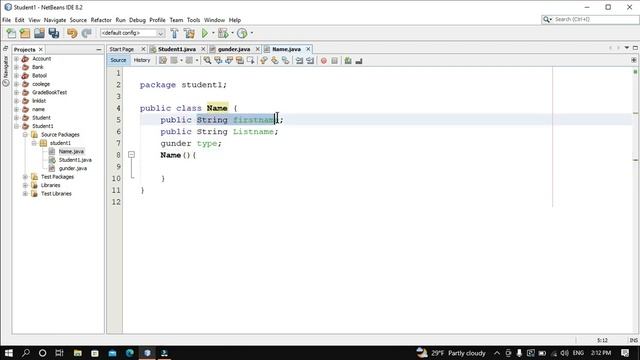The height and width of the screenshot is (360, 640).
Task: Click the New File toolbar icon
Action: click(x=11, y=33)
